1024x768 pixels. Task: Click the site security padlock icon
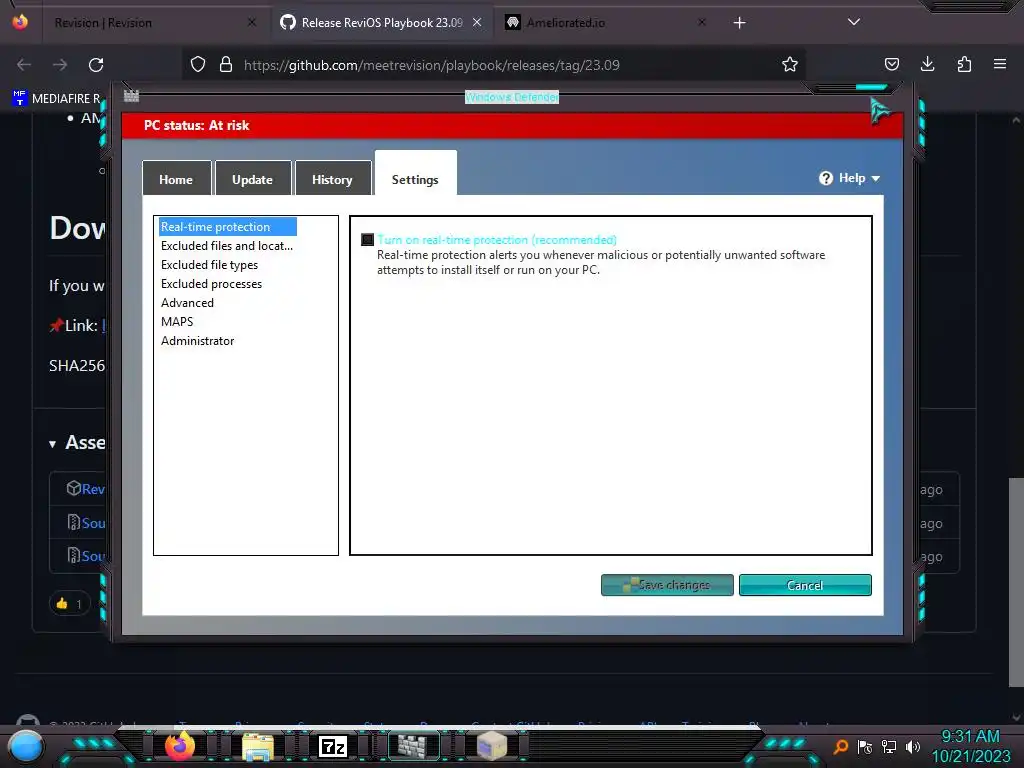[x=226, y=64]
